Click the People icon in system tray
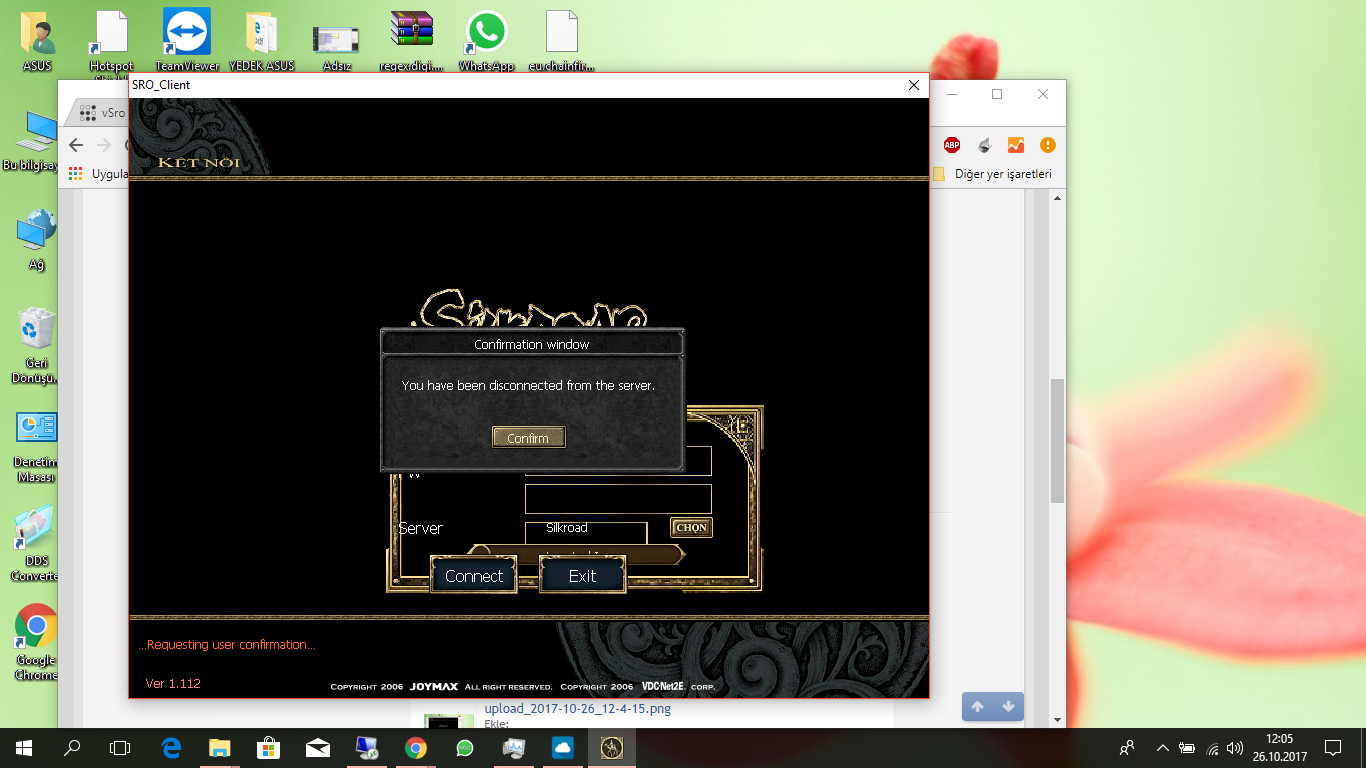Screen dimensions: 1366x768 coord(1127,747)
